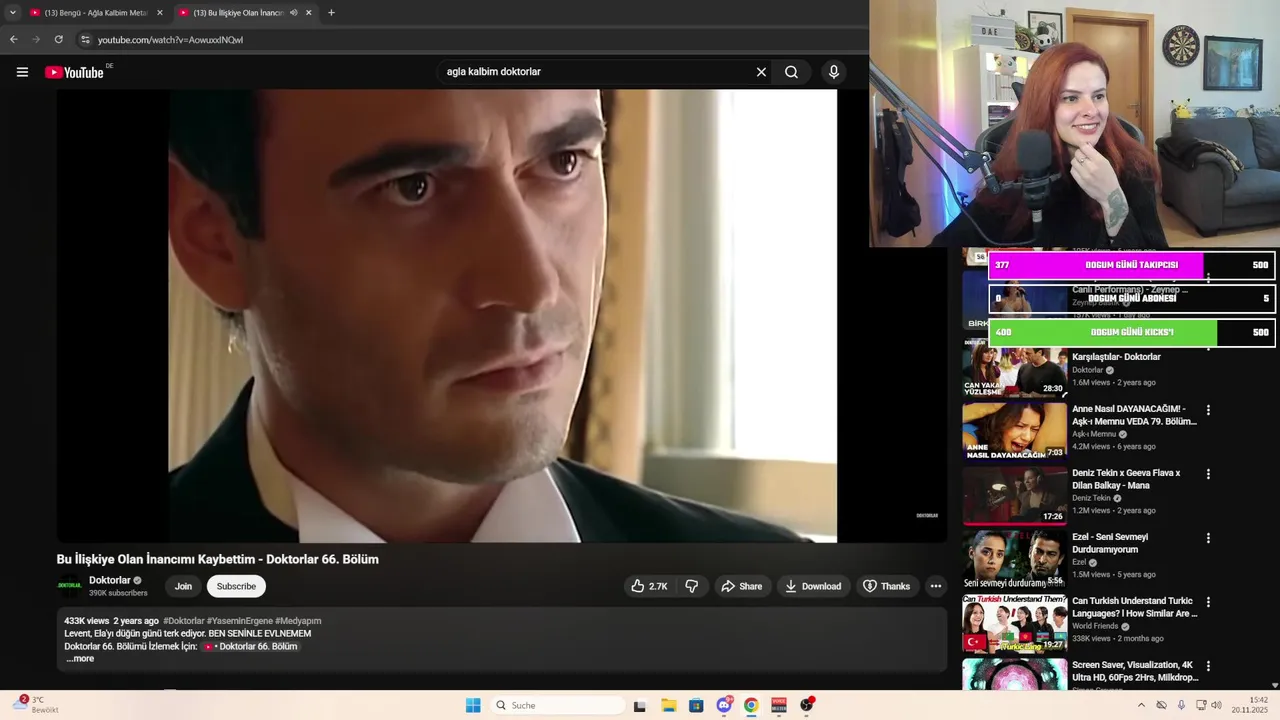Click the magnifier search button
This screenshot has width=1280, height=720.
(x=791, y=72)
